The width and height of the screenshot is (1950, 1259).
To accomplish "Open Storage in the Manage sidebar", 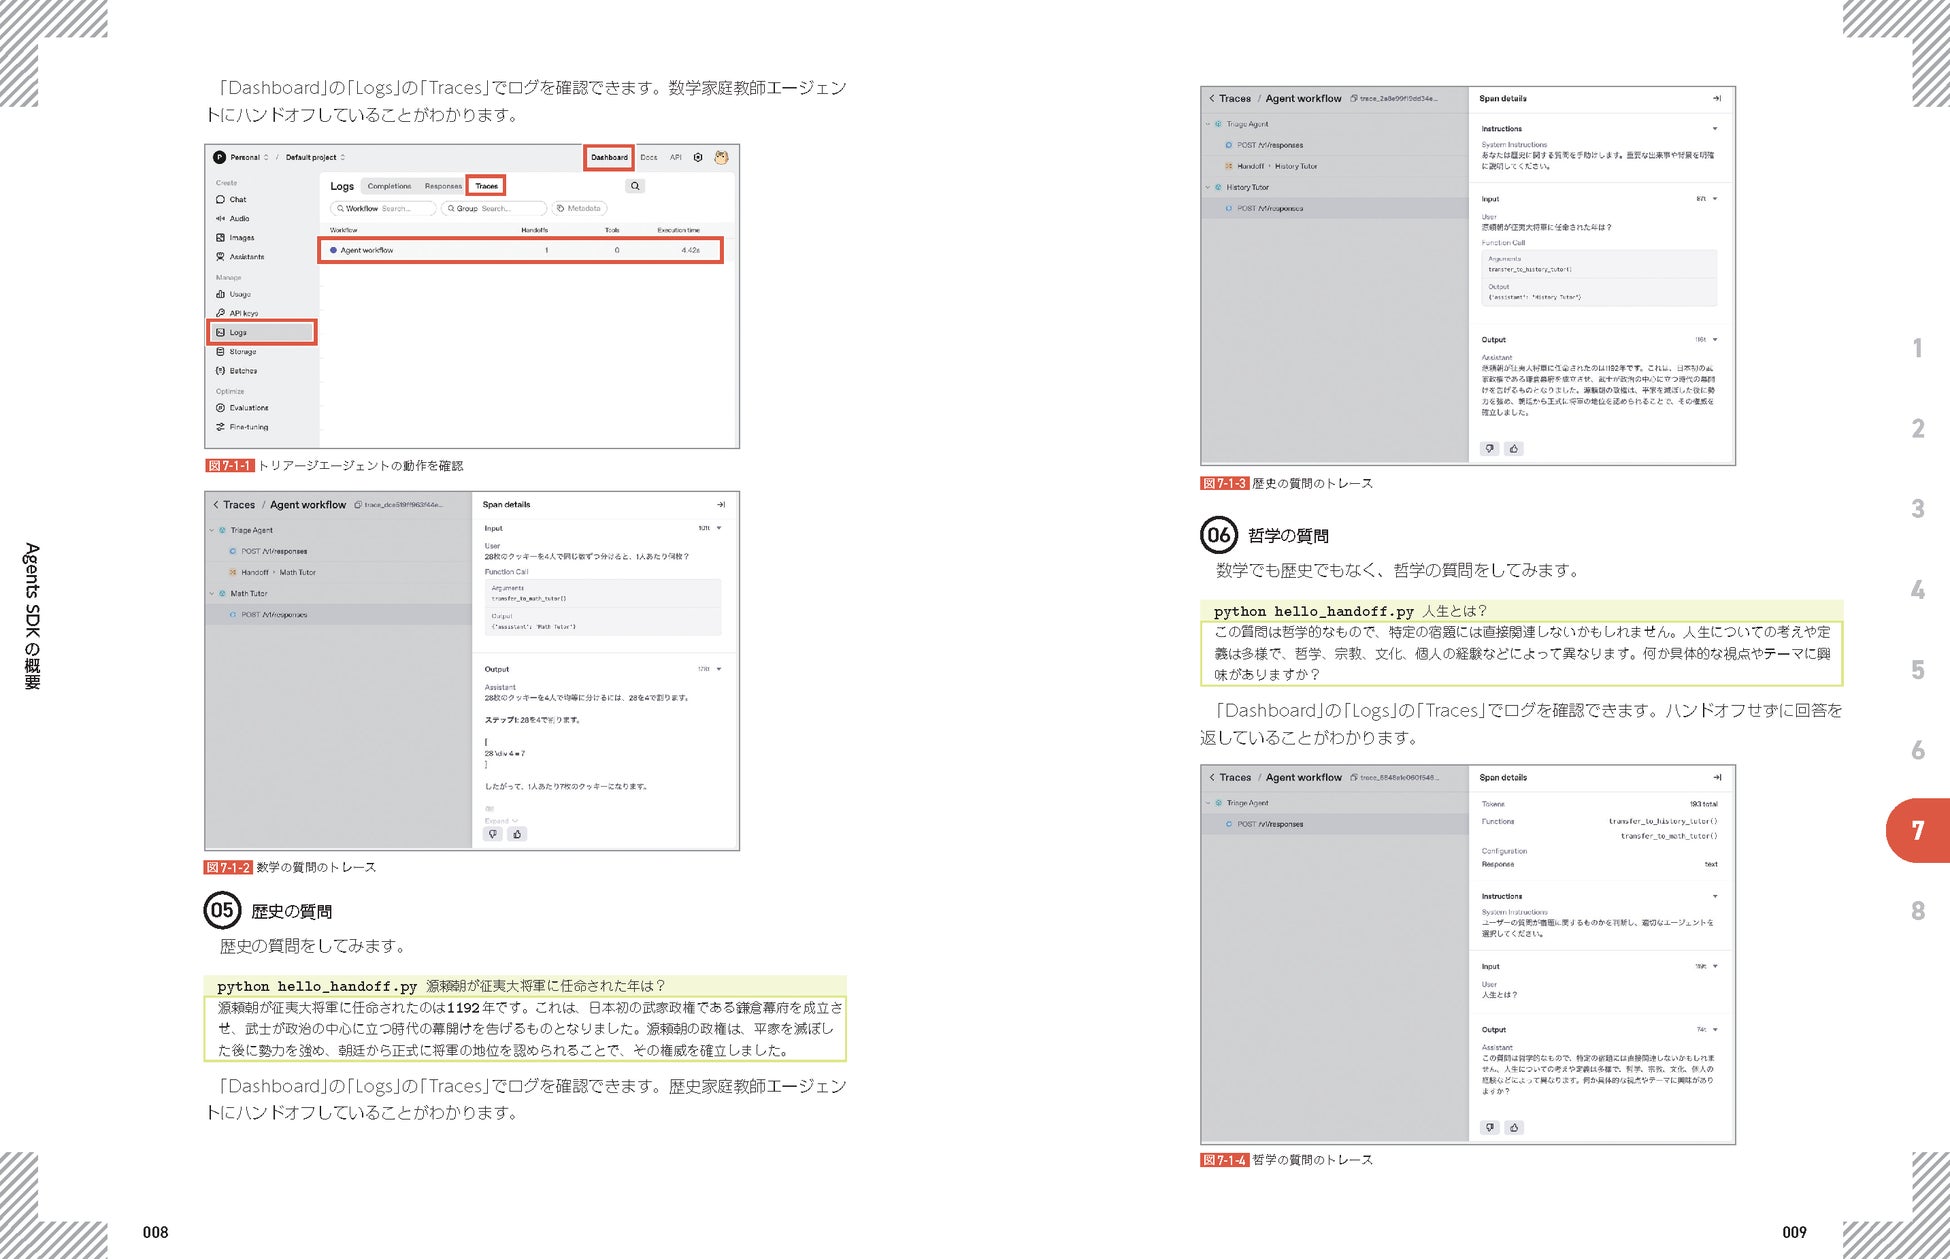I will click(242, 352).
